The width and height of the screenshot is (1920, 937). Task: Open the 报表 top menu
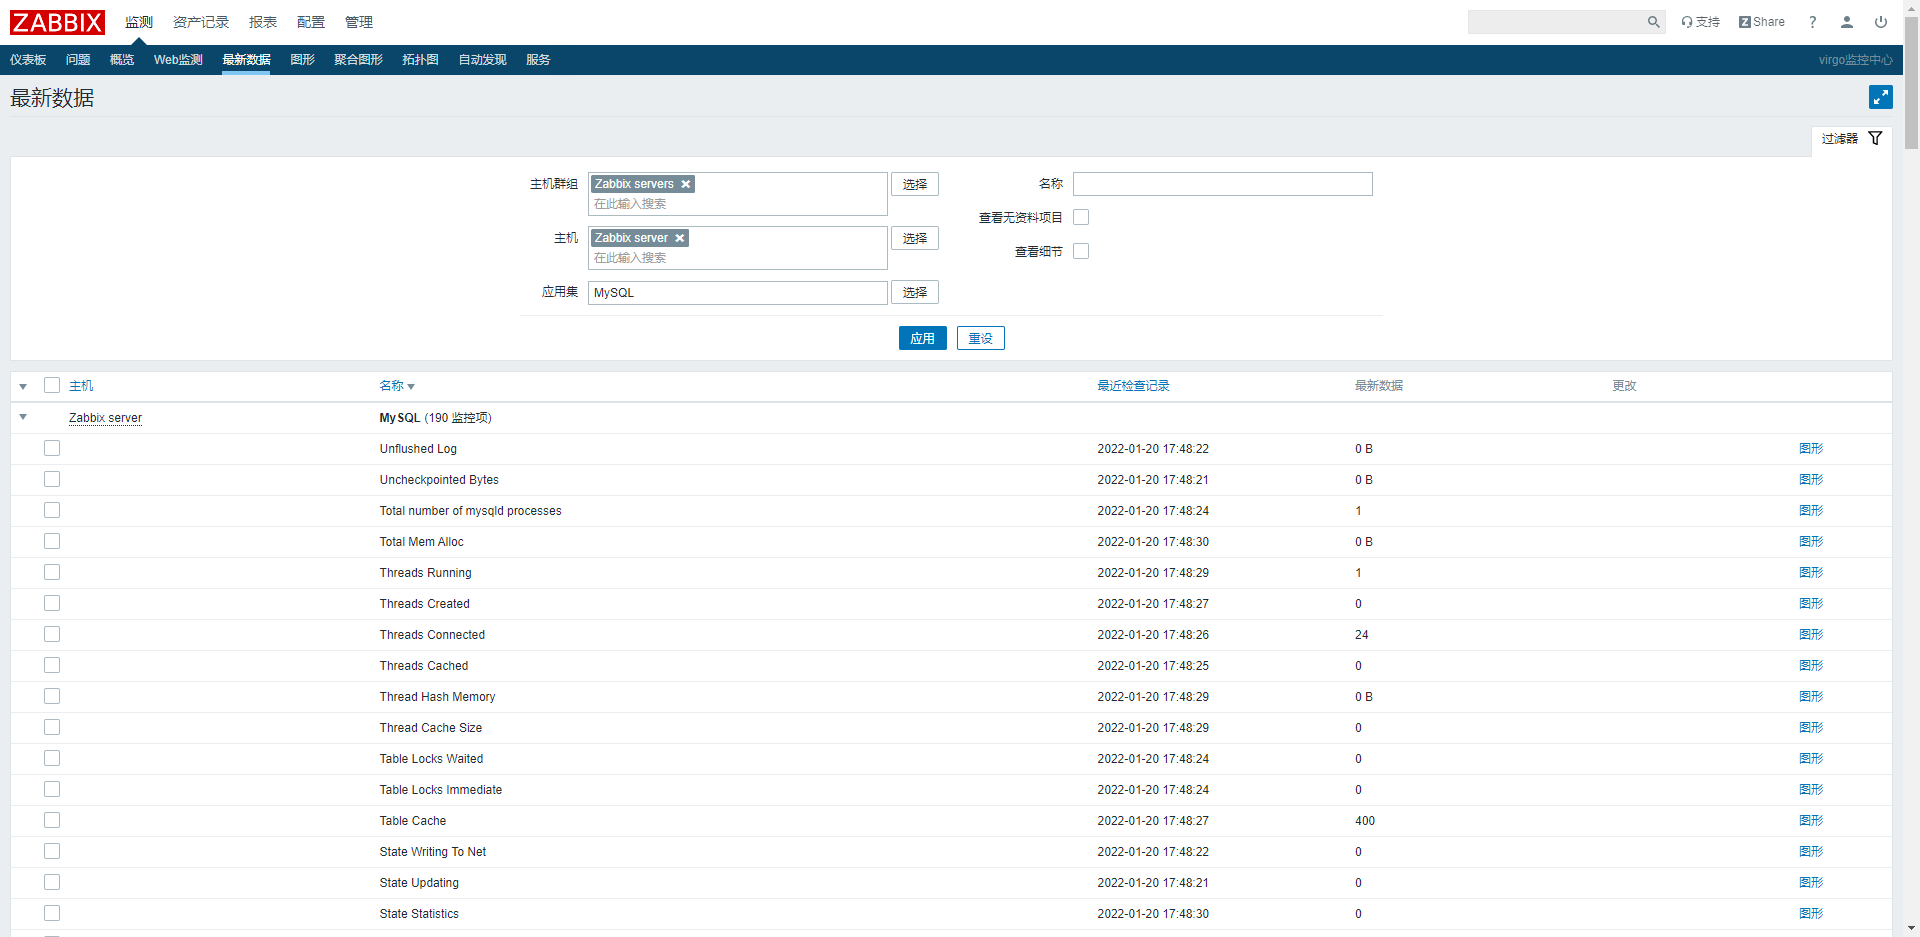pos(263,22)
